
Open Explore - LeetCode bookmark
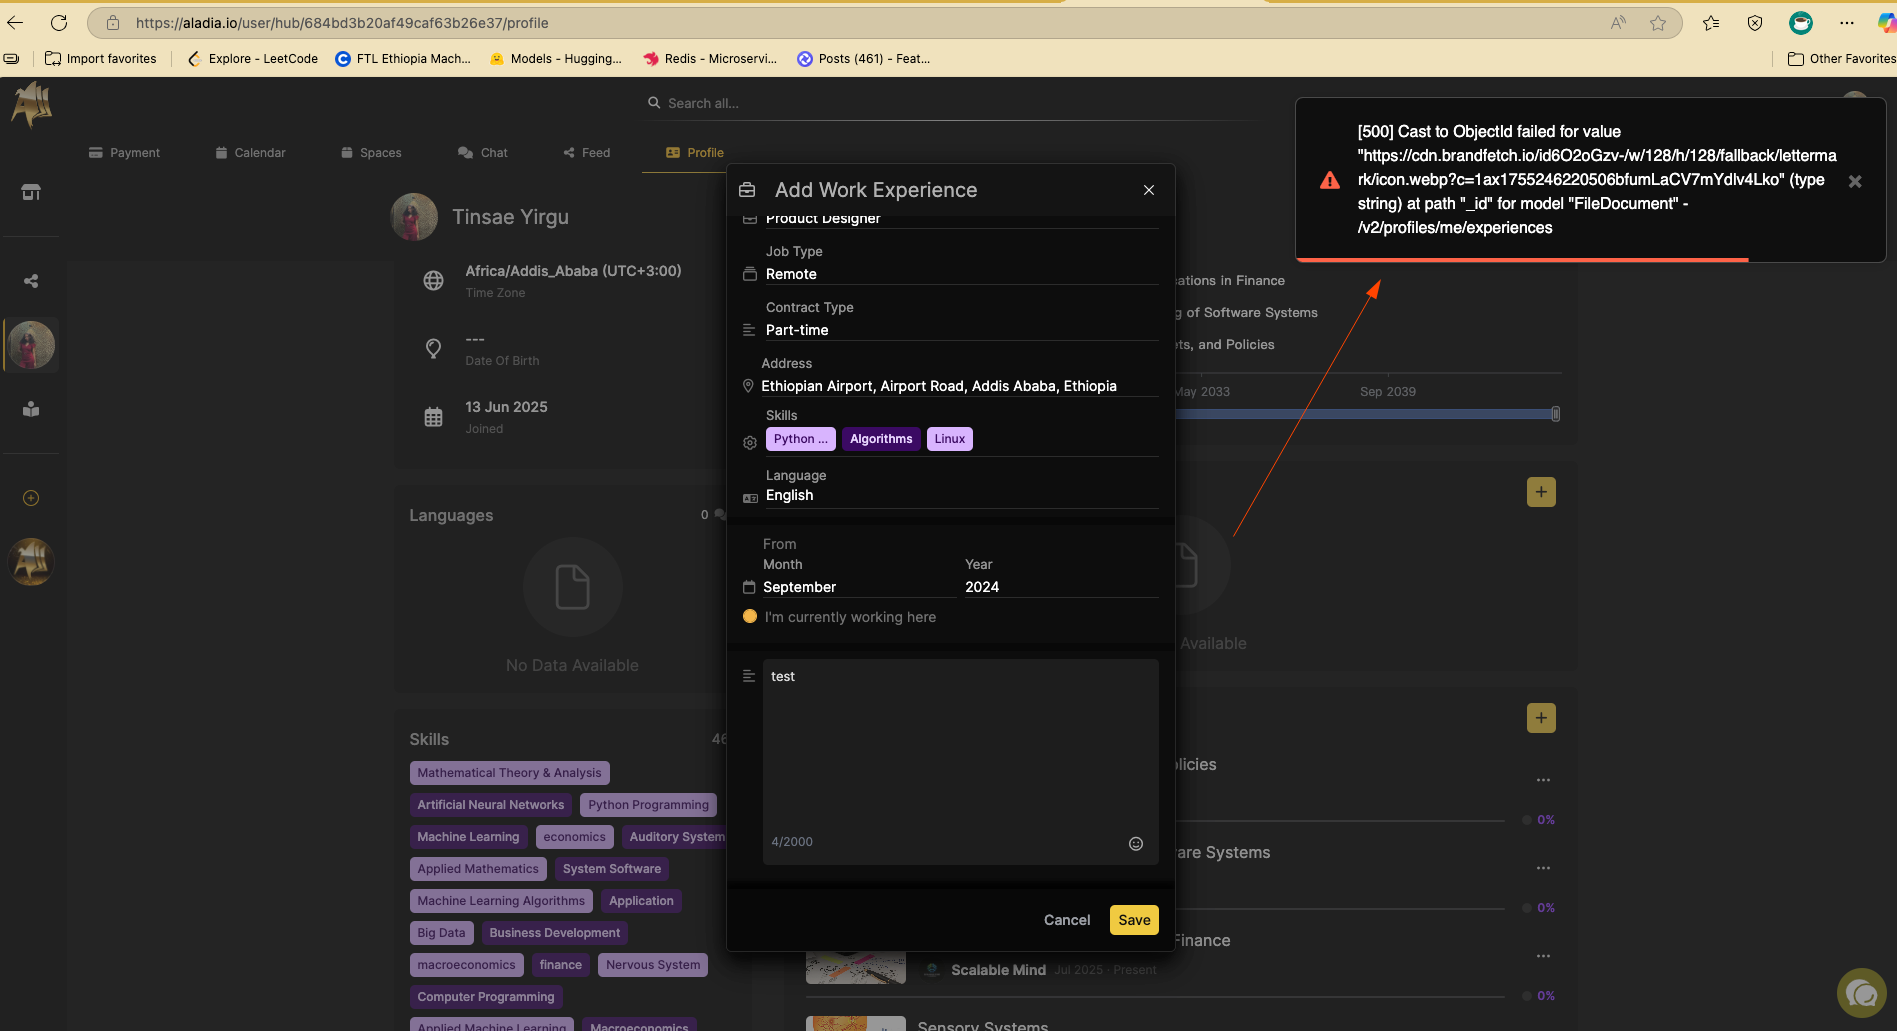[x=253, y=59]
